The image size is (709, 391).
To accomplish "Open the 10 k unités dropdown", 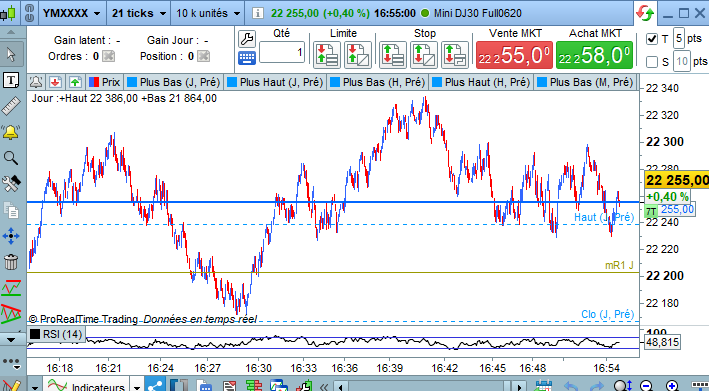I will pos(208,13).
